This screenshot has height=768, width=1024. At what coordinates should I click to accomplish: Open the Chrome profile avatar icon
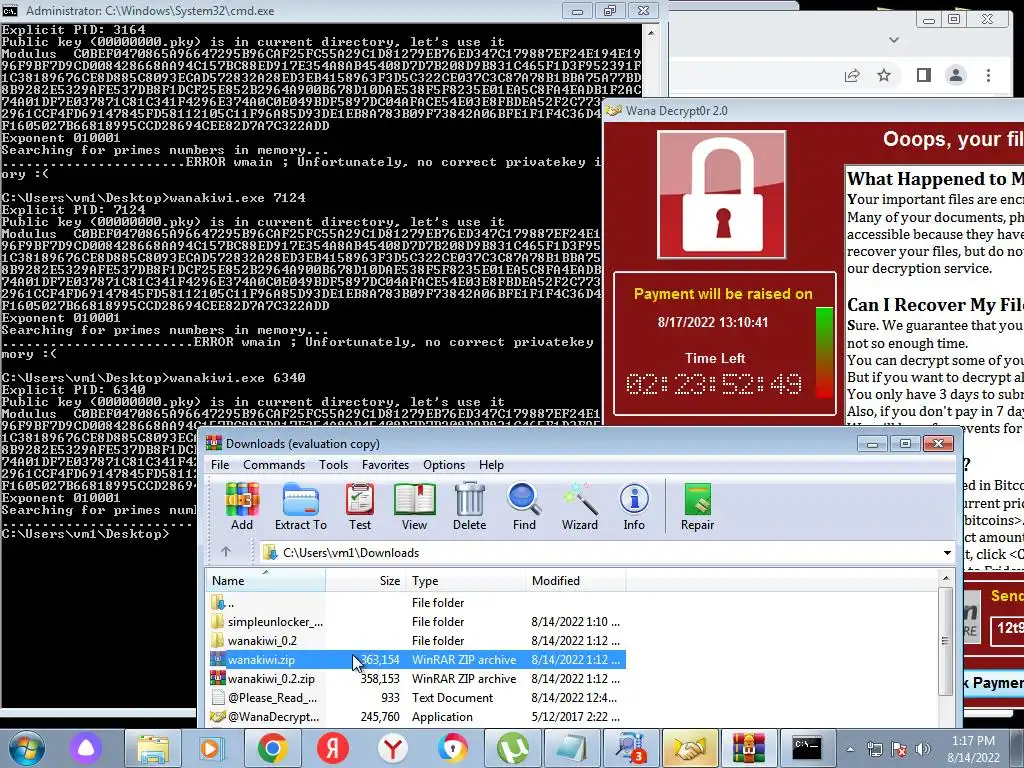point(956,75)
